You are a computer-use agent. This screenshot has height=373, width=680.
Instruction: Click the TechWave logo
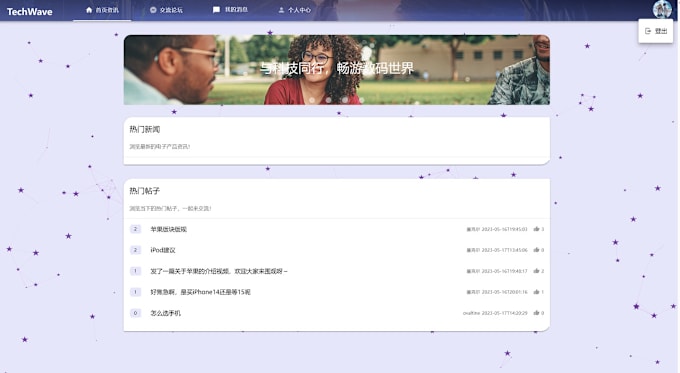point(29,12)
